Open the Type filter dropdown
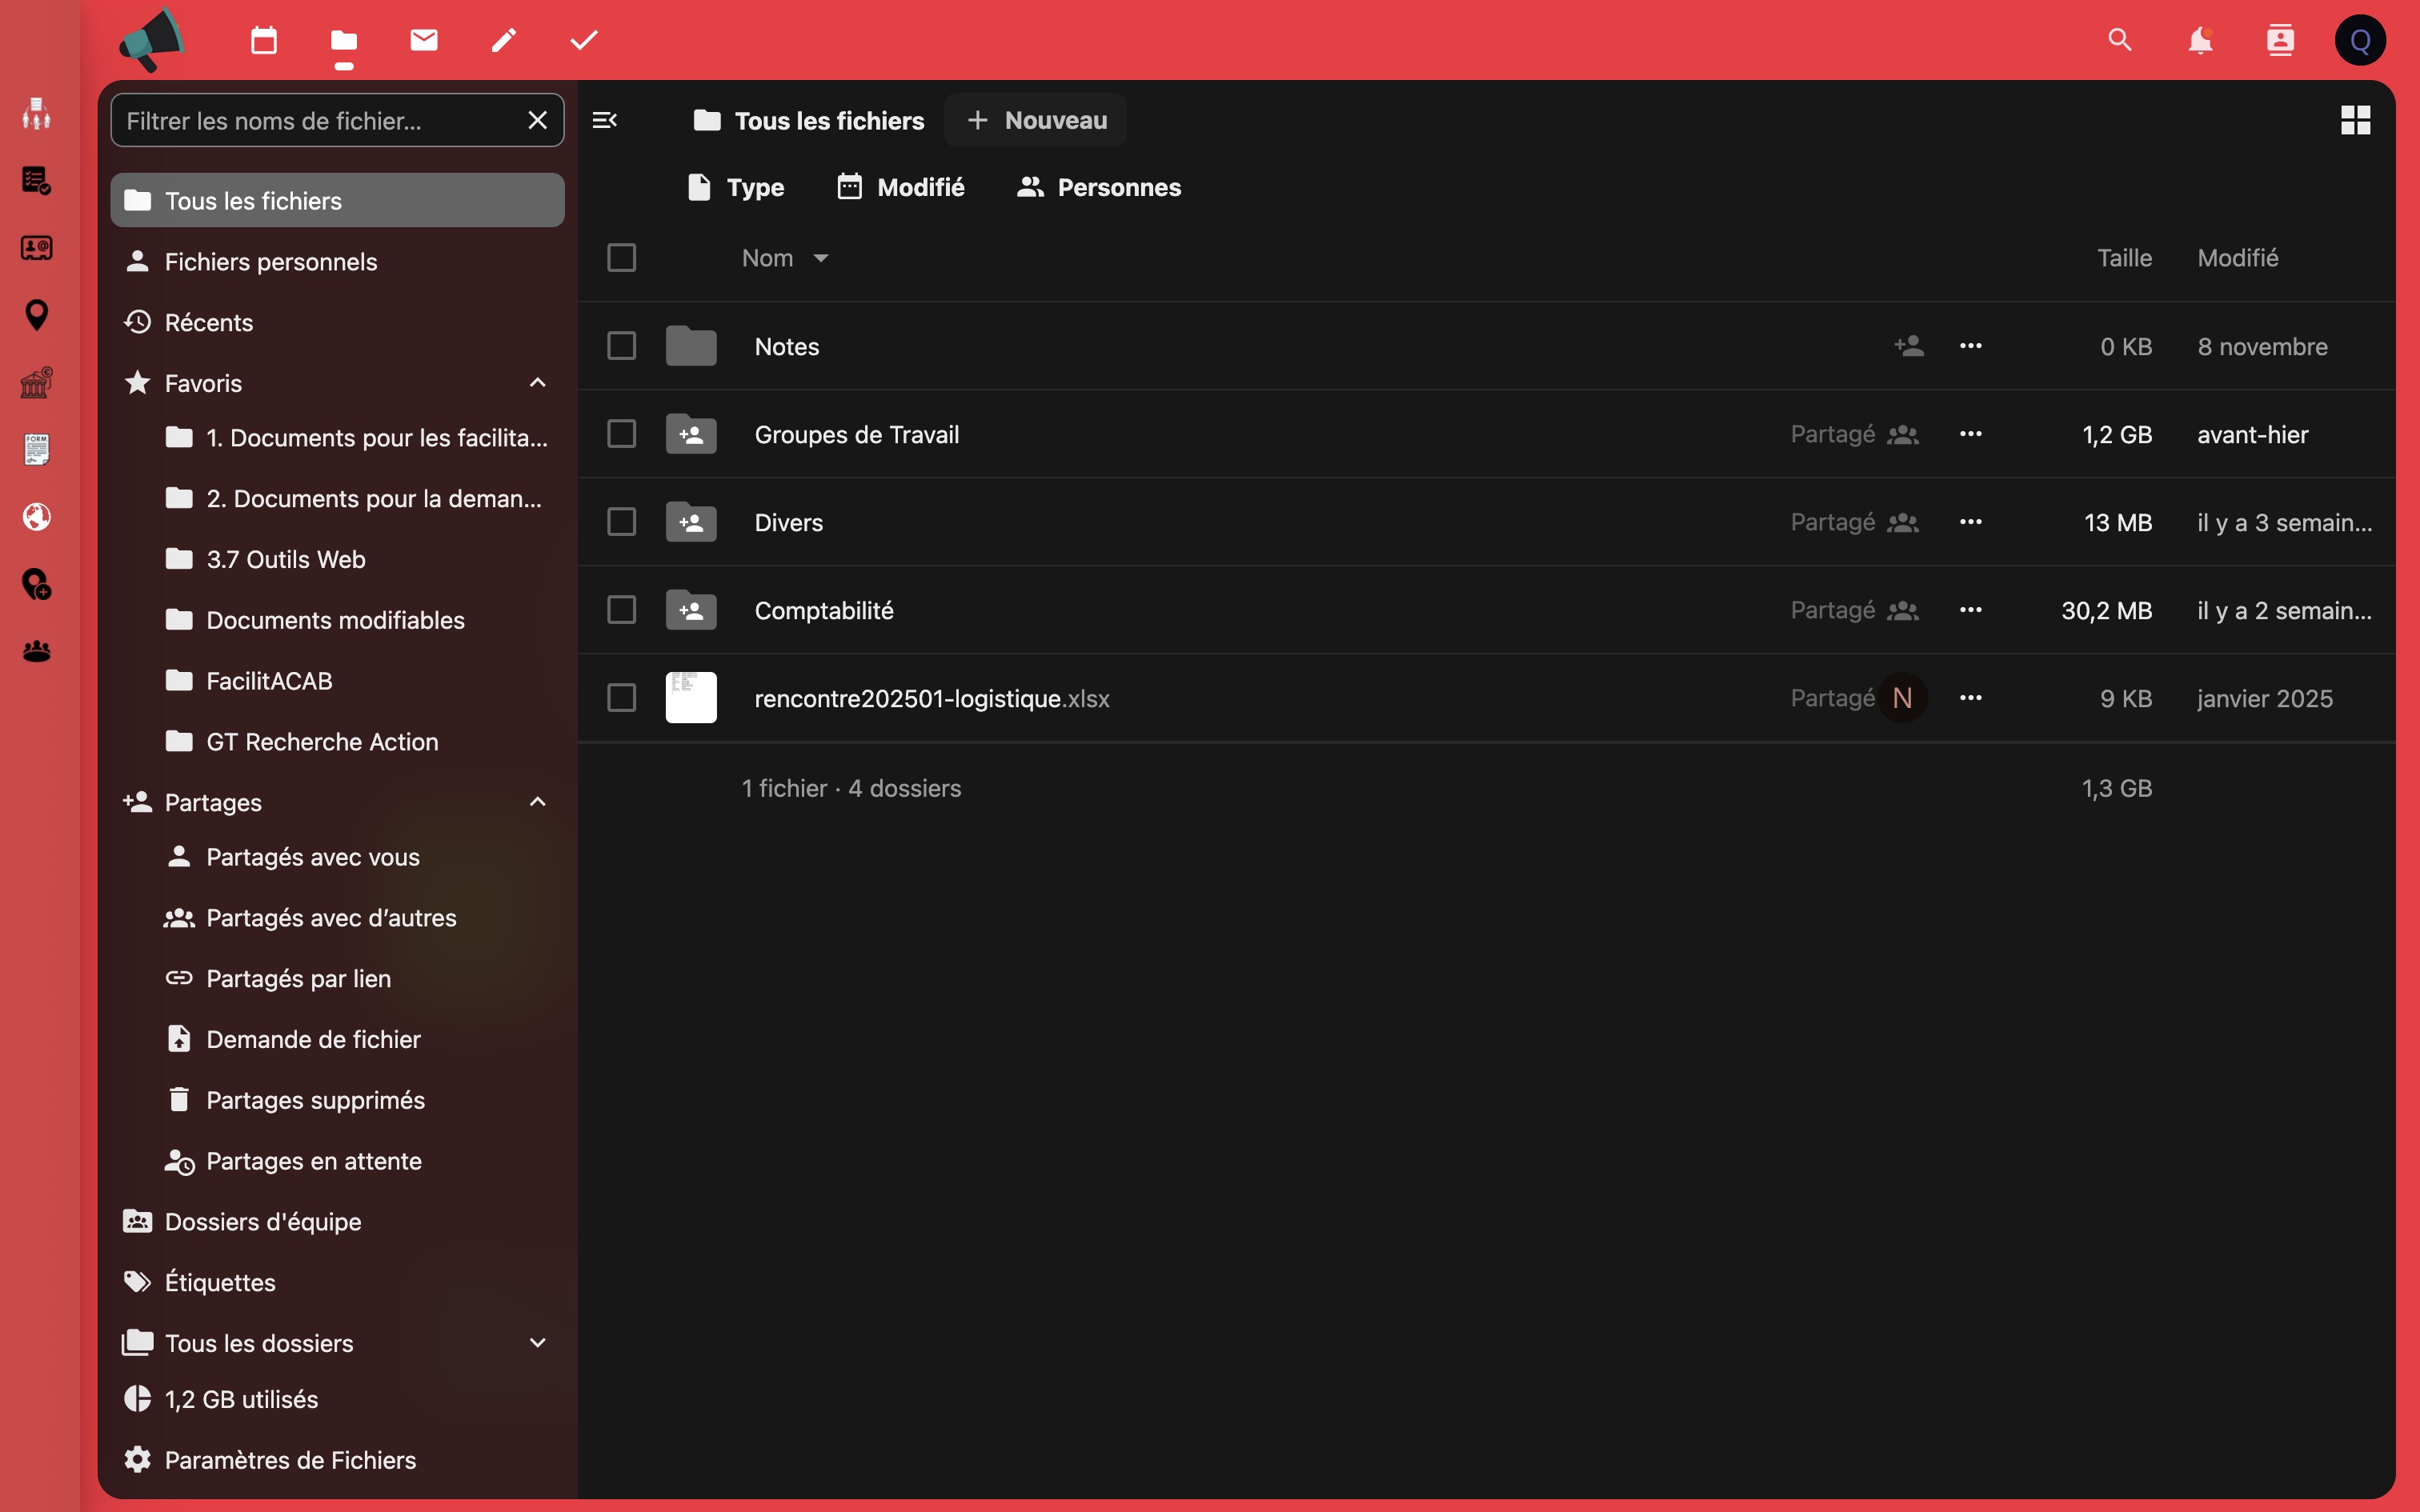The width and height of the screenshot is (2420, 1512). 737,187
